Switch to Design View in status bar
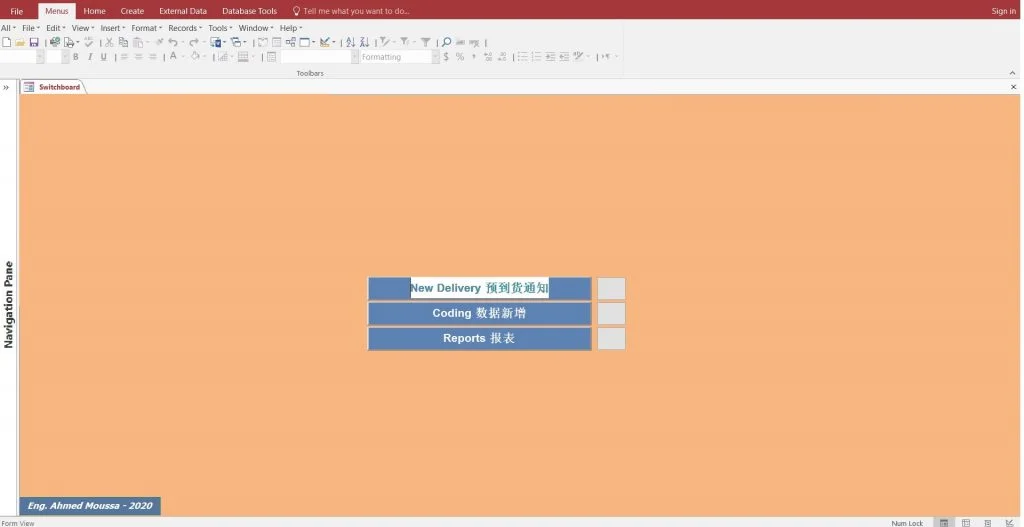This screenshot has height=527, width=1024. tap(1009, 522)
